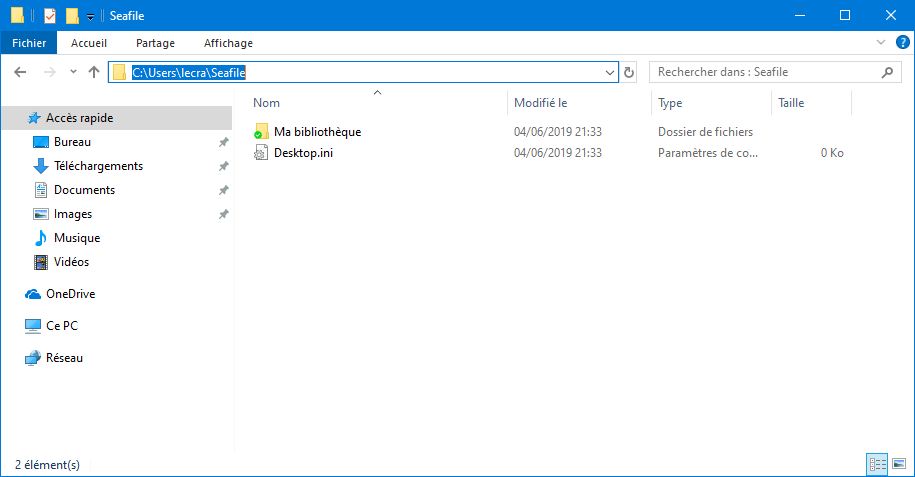Open Documents in the sidebar

click(84, 190)
